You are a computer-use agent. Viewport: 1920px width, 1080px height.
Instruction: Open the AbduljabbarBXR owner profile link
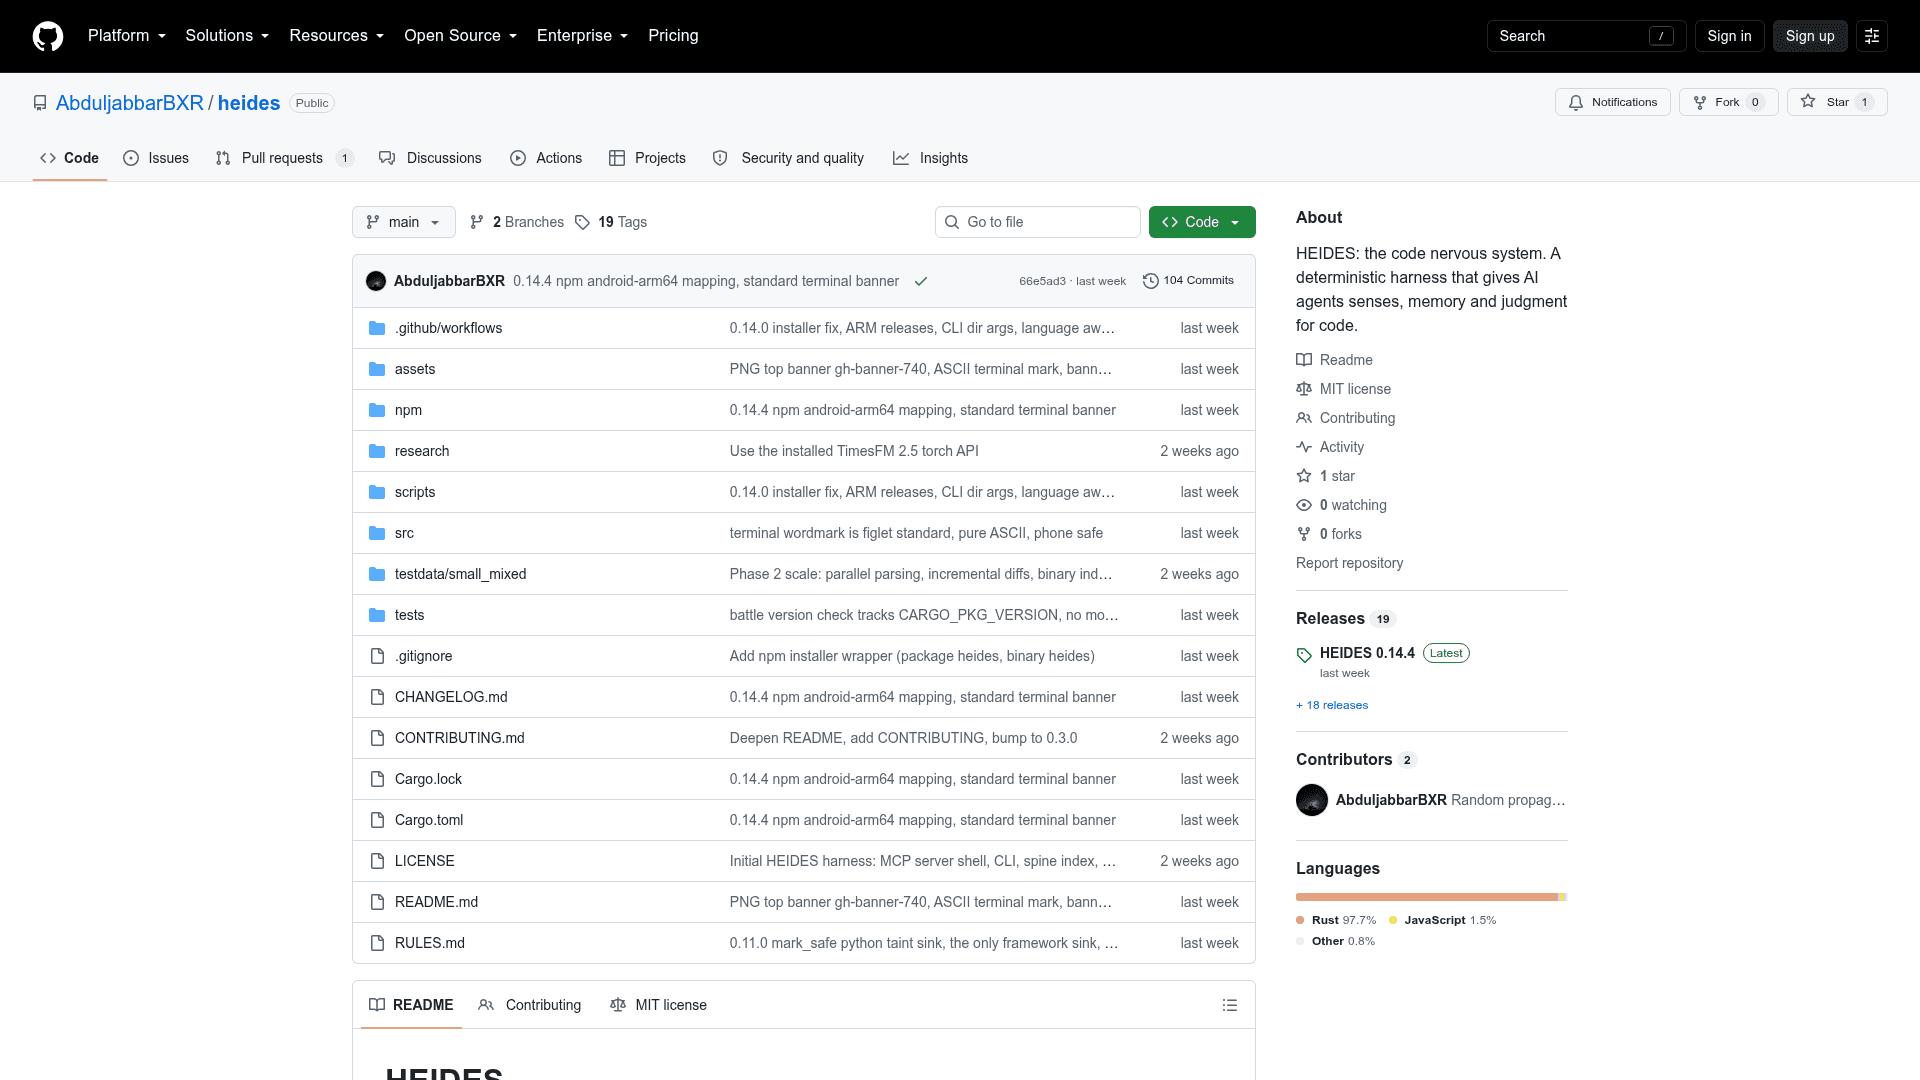(130, 103)
